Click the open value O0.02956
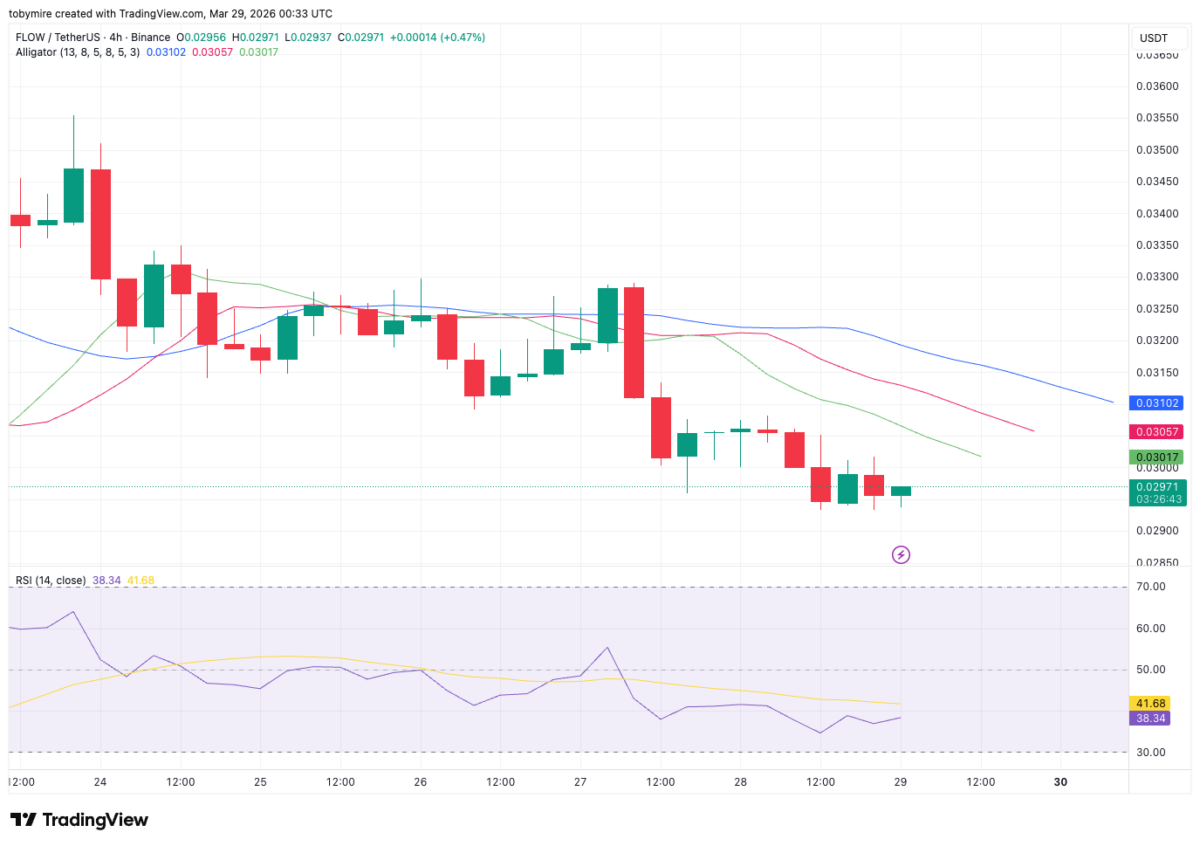The height and width of the screenshot is (846, 1200). [x=199, y=34]
